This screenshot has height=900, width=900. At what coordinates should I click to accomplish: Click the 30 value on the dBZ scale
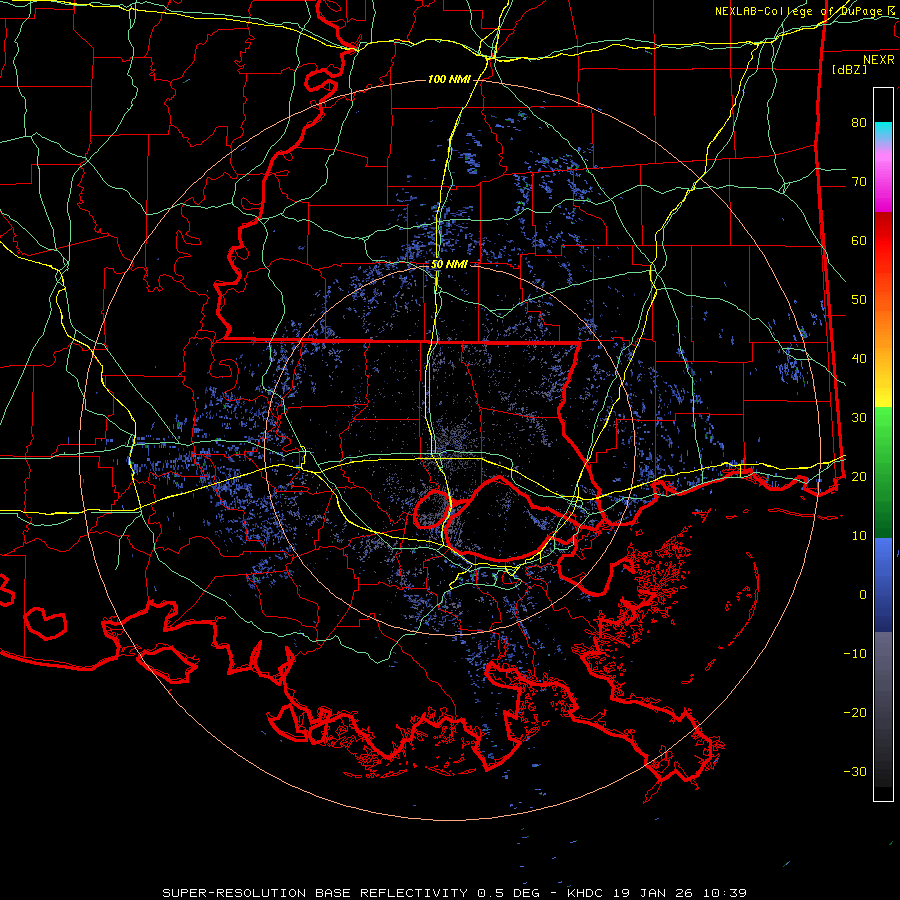[859, 418]
